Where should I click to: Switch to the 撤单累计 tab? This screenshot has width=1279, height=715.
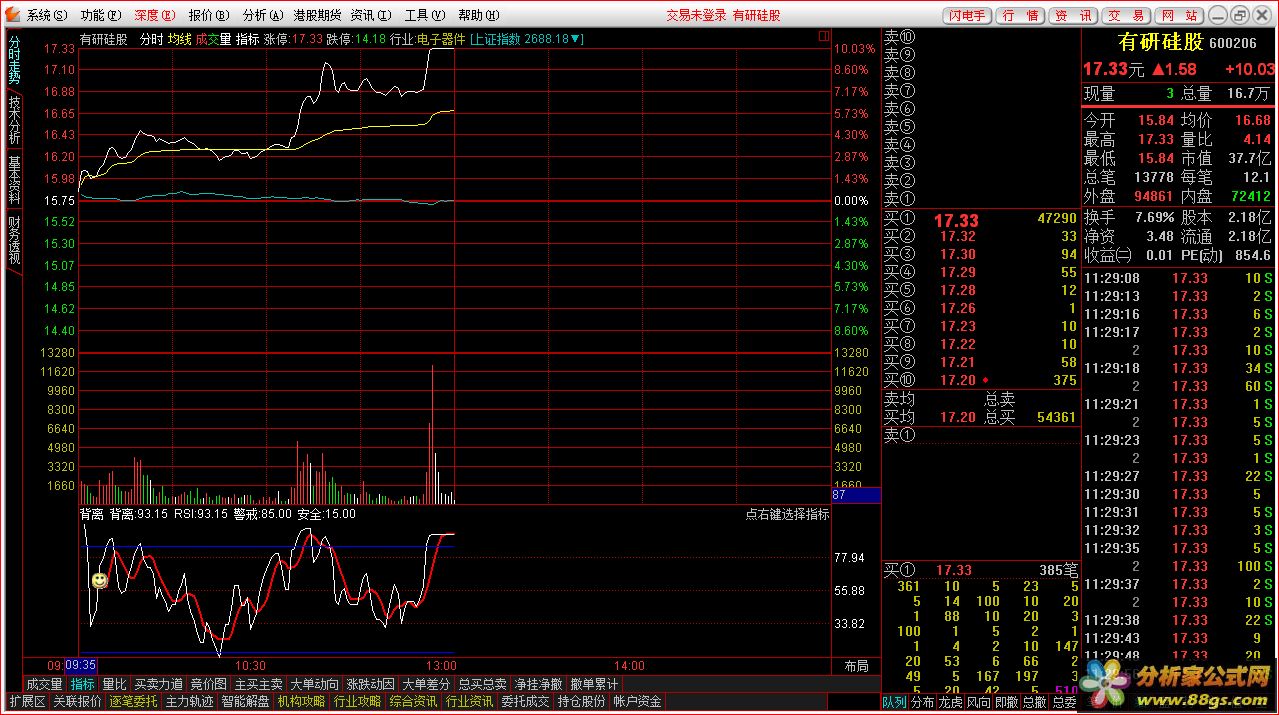point(595,684)
